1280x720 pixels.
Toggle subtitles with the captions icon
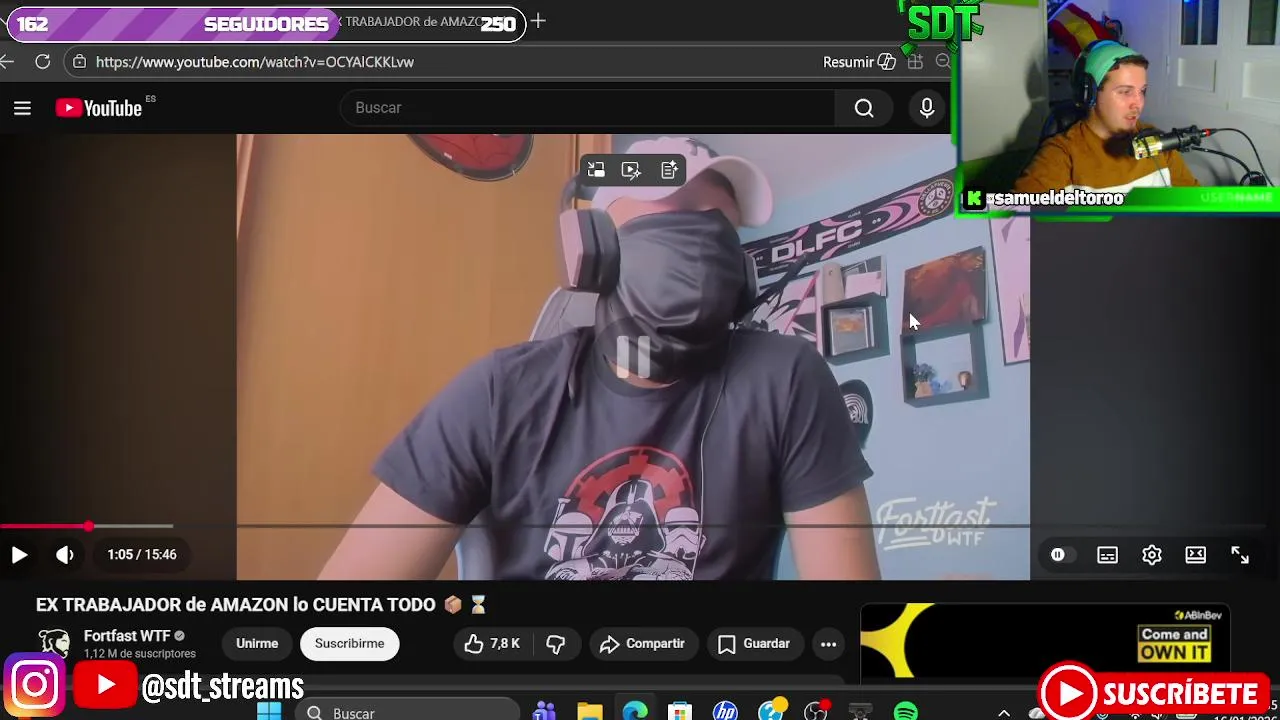tap(1107, 555)
